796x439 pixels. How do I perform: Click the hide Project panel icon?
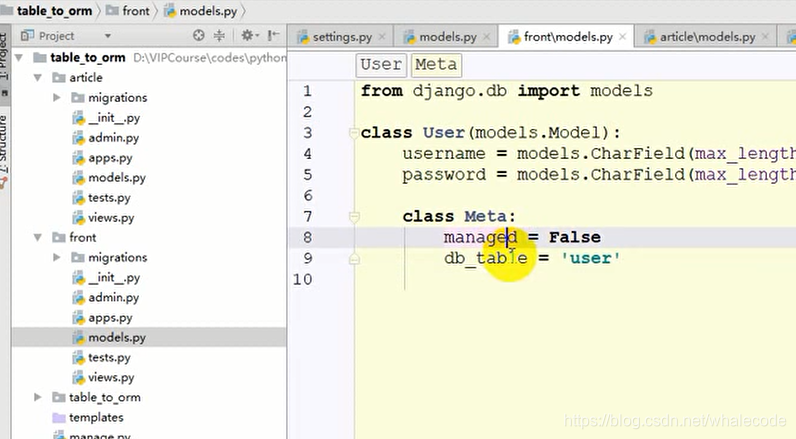(273, 35)
